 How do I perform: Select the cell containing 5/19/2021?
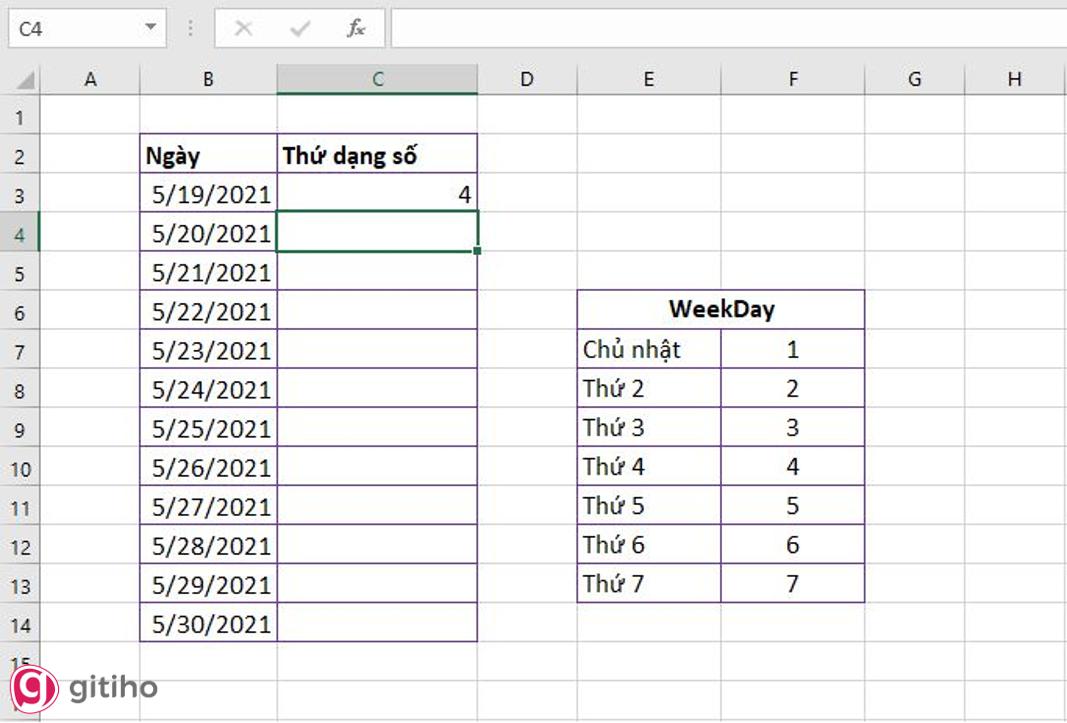point(209,194)
